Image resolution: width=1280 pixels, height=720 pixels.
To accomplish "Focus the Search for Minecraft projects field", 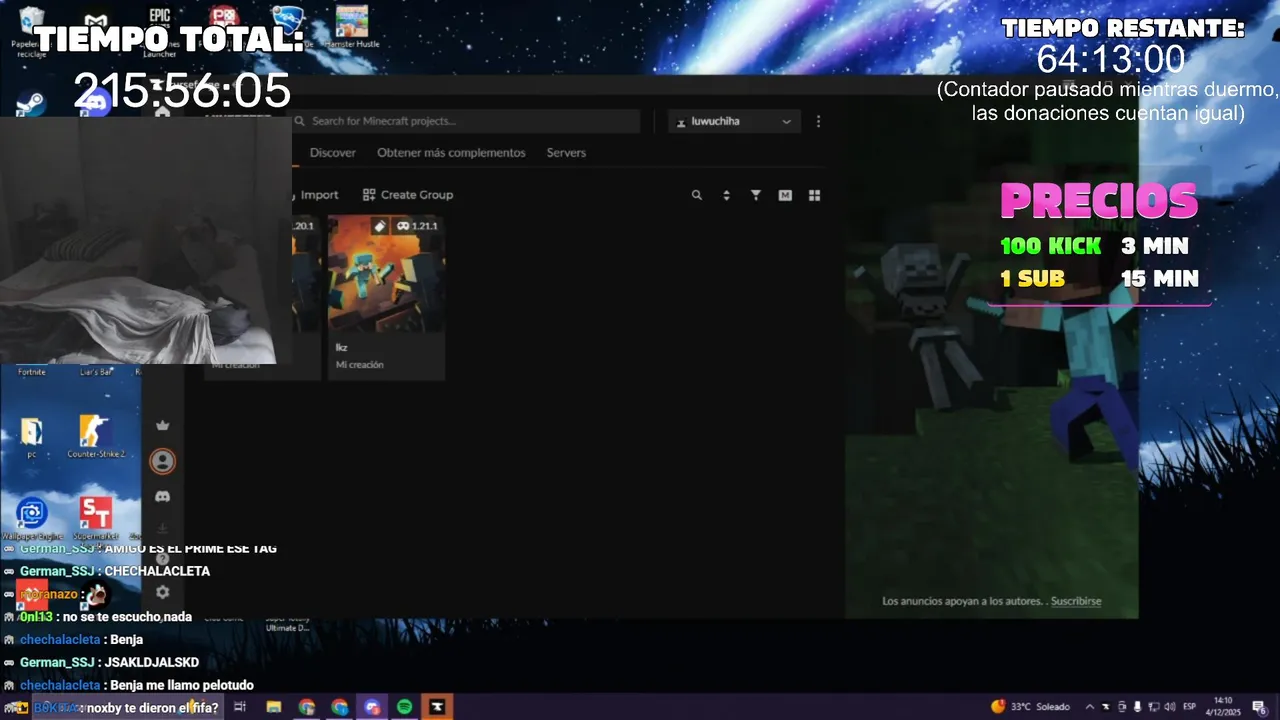I will pos(466,121).
